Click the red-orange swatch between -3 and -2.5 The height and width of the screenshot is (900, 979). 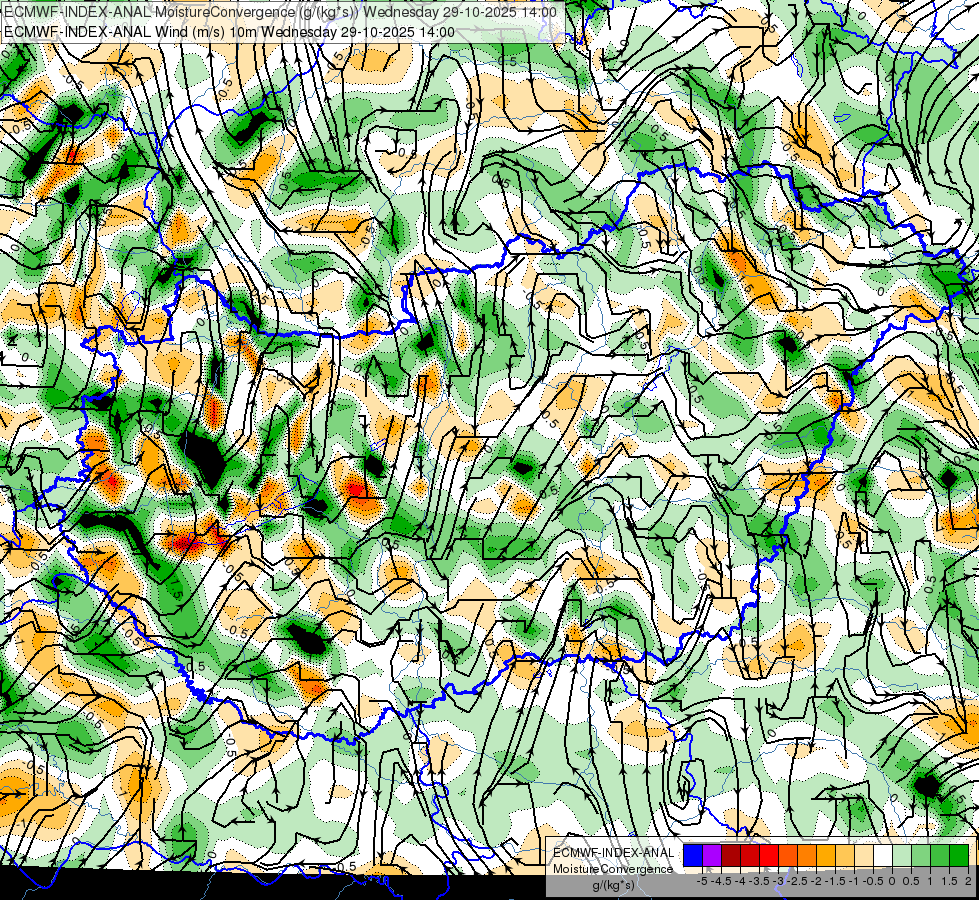[788, 855]
